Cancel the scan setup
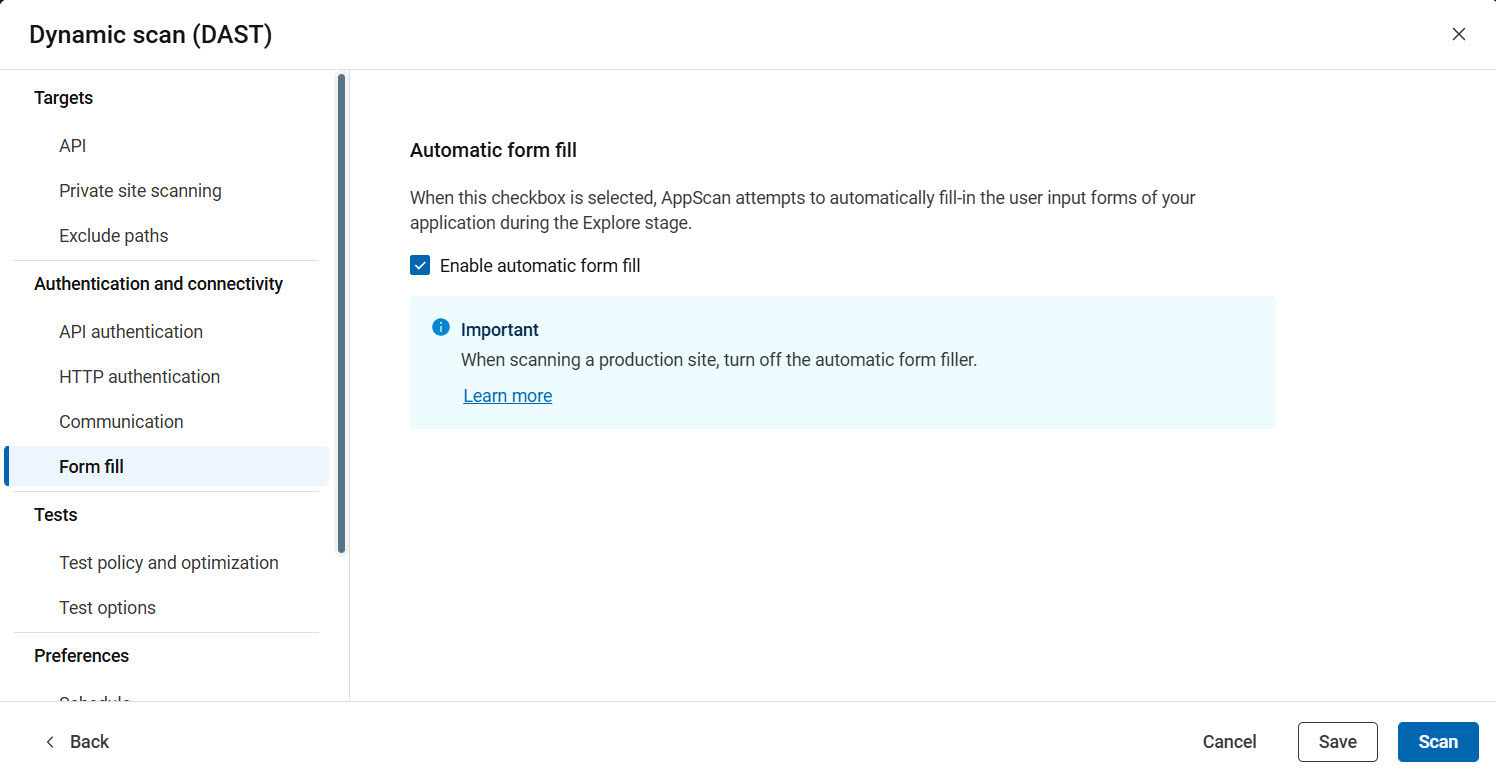Viewport: 1496px width, 772px height. pos(1229,741)
